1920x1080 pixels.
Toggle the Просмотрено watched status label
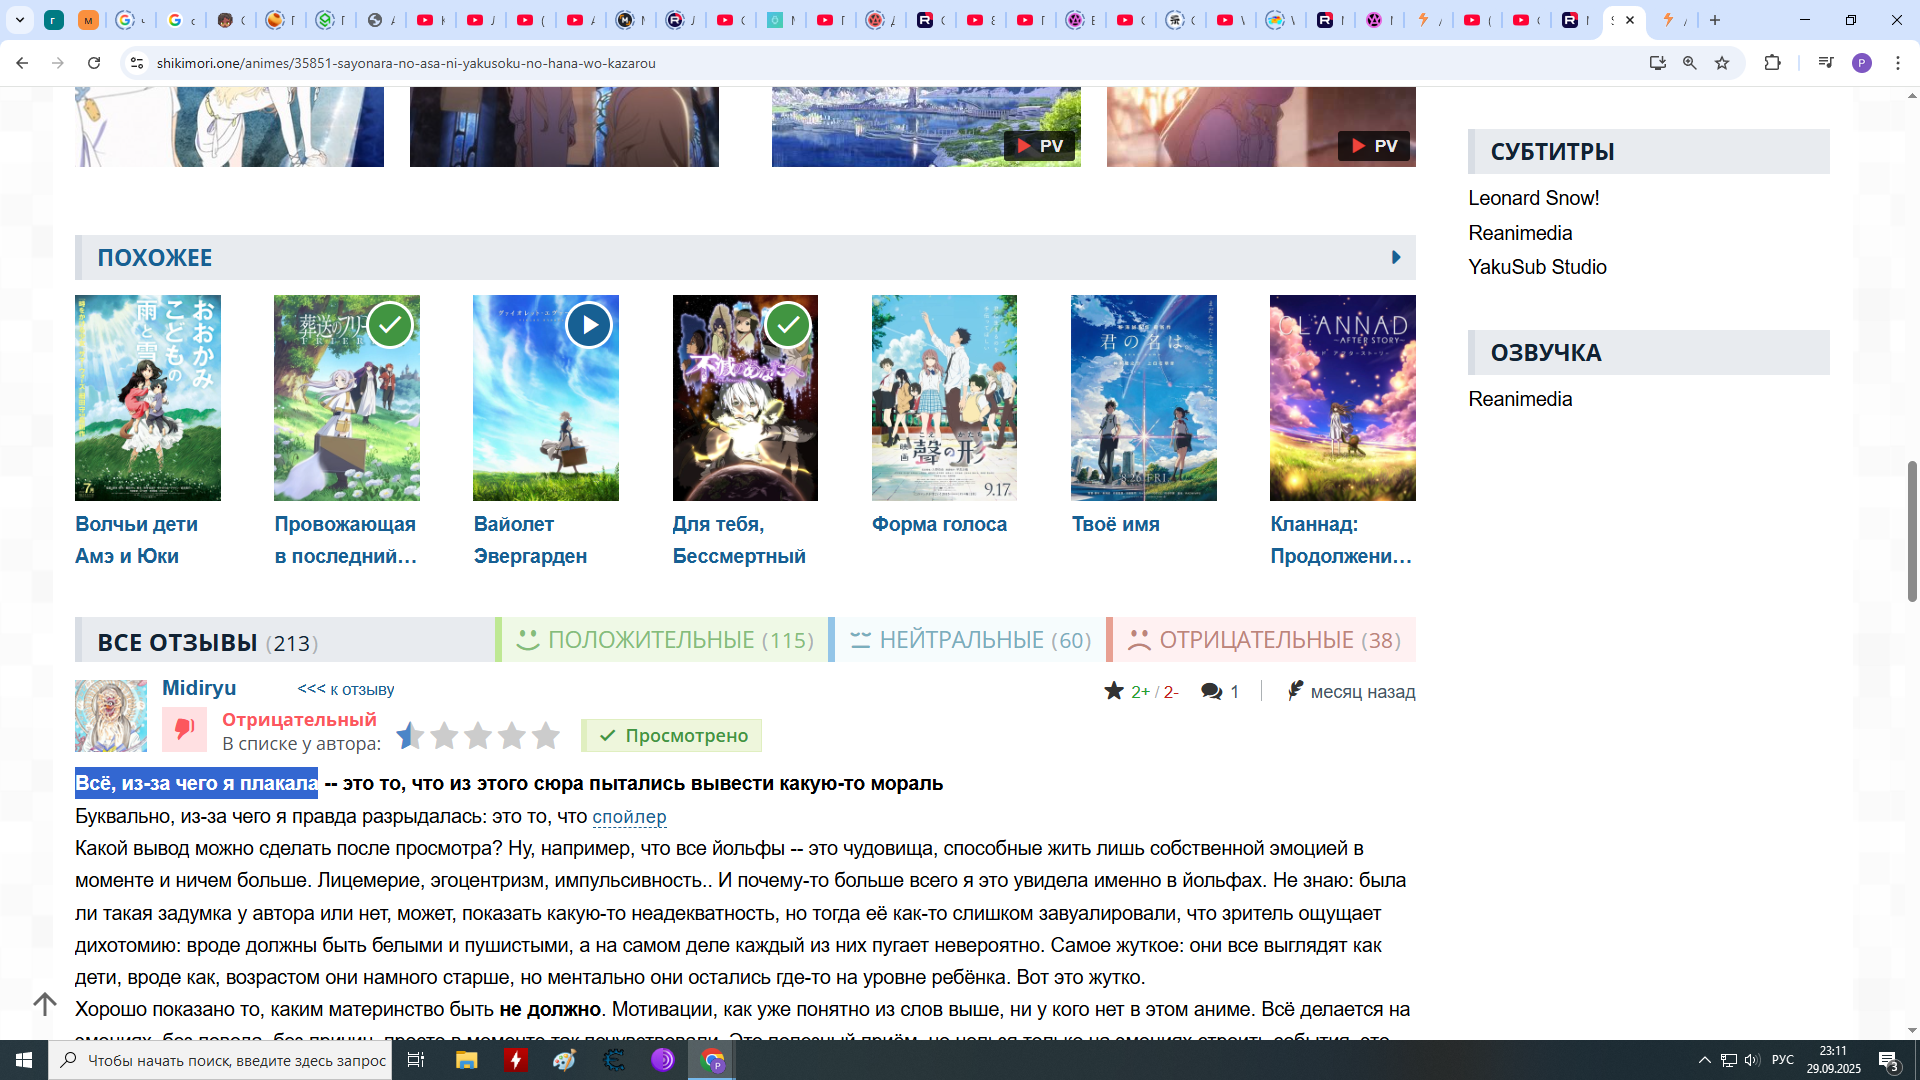tap(672, 736)
